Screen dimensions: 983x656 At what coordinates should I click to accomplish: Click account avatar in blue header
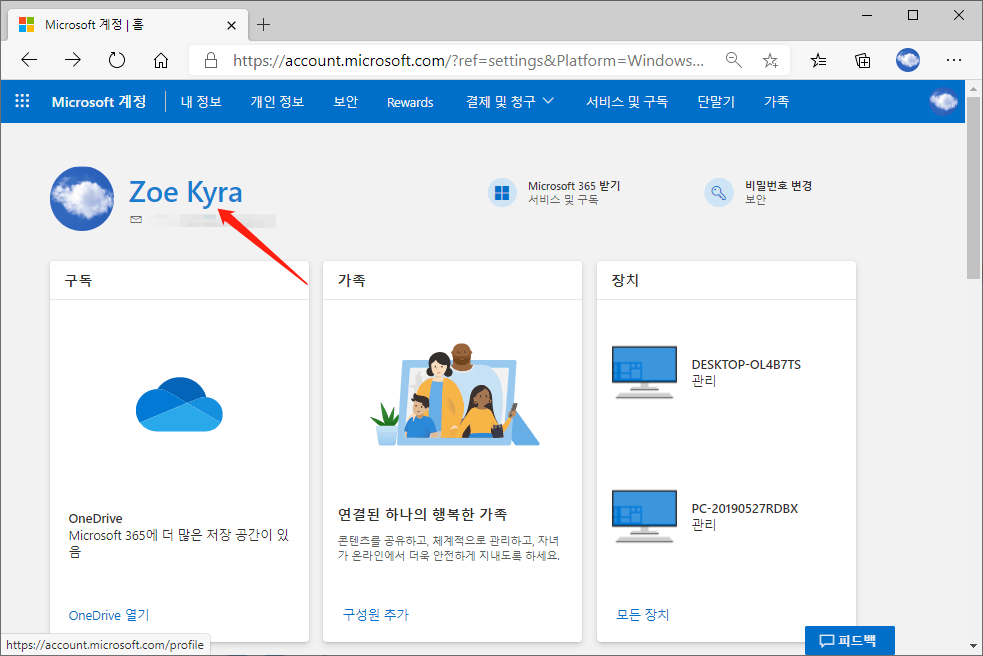coord(944,101)
